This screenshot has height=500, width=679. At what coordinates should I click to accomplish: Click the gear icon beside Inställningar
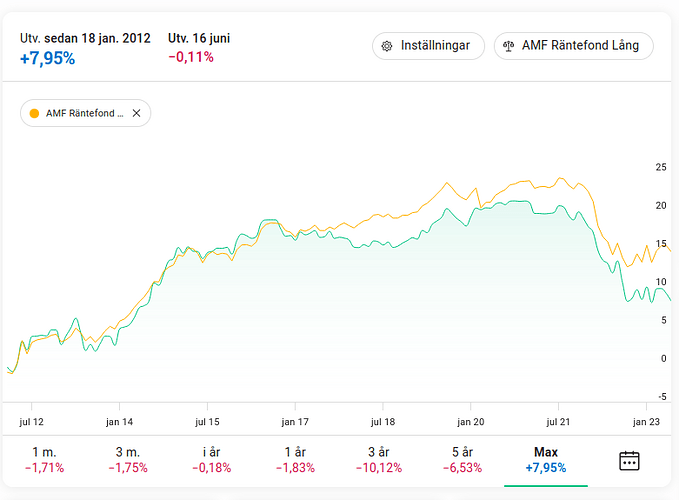pos(387,46)
